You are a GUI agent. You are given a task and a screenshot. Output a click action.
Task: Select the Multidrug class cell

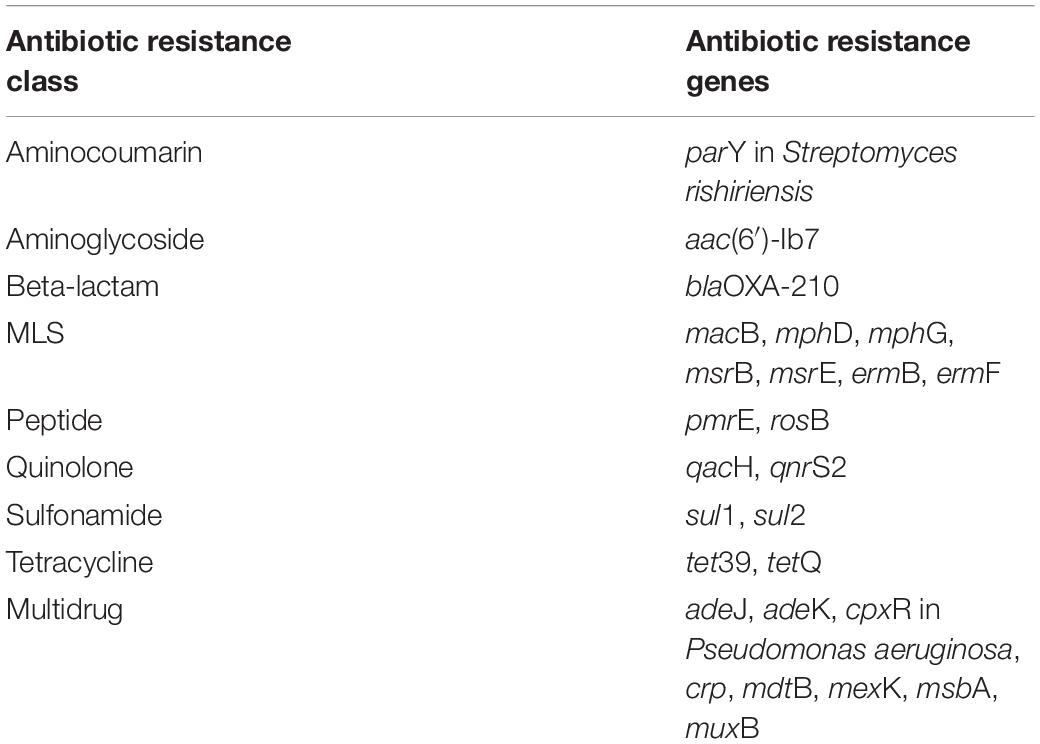coord(64,610)
